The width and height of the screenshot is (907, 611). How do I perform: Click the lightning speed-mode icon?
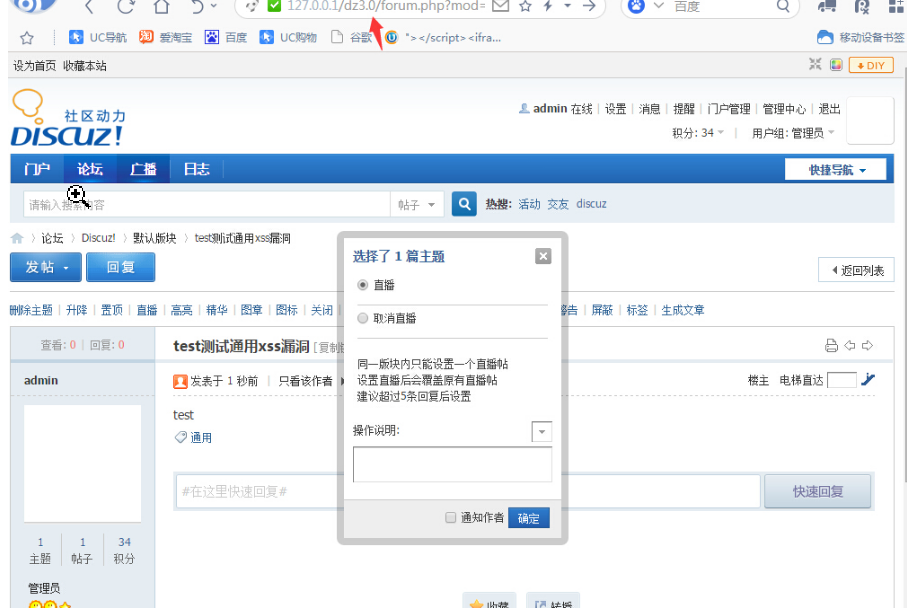548,6
